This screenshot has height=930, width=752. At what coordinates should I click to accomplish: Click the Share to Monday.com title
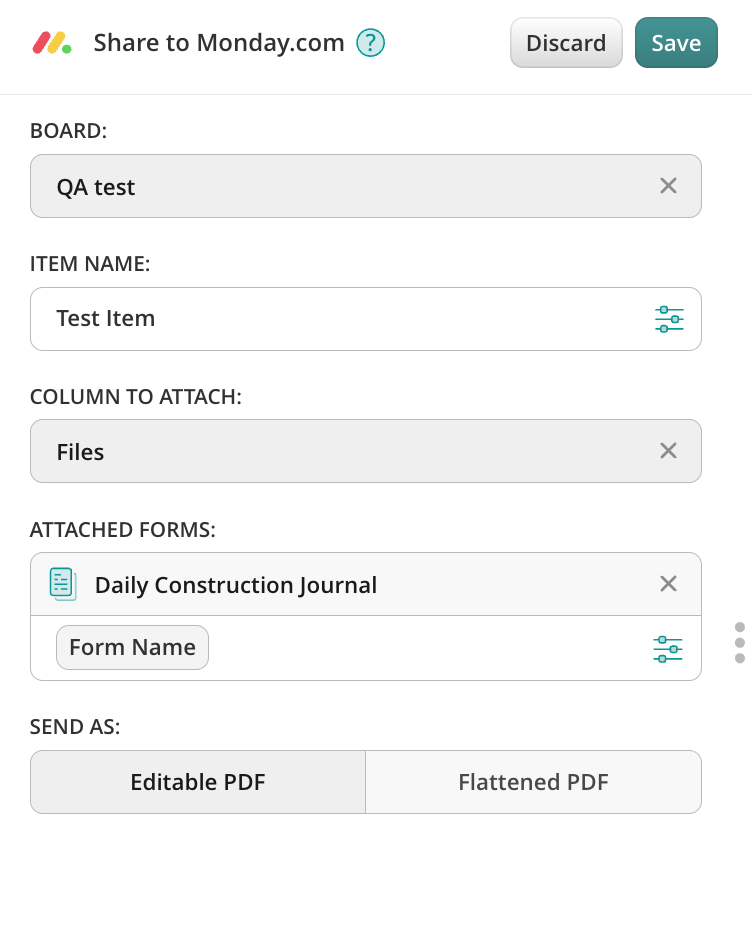tap(219, 43)
